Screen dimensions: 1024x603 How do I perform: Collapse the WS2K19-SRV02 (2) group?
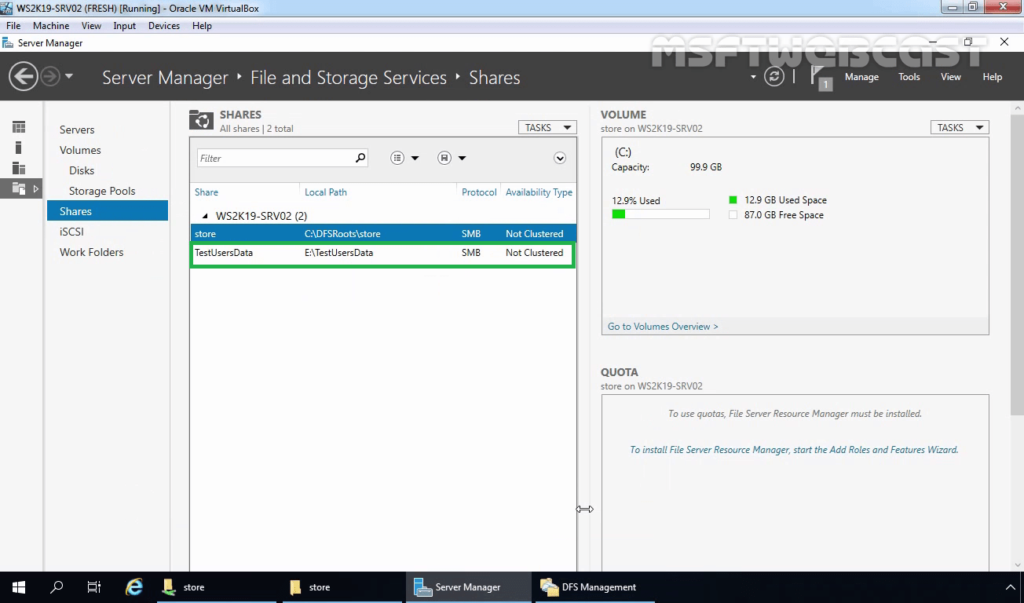(x=204, y=216)
